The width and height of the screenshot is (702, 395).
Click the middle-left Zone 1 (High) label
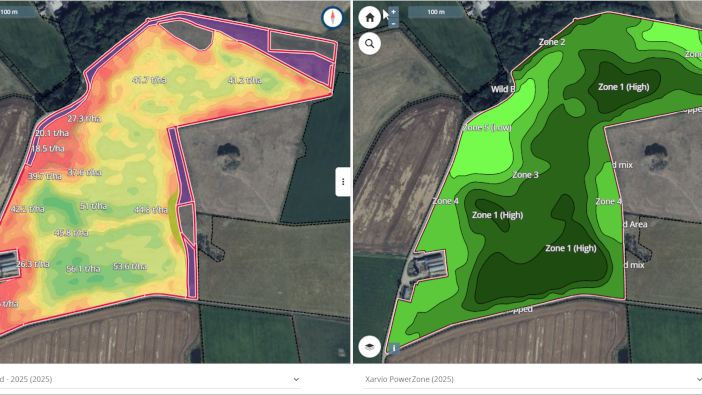[497, 215]
